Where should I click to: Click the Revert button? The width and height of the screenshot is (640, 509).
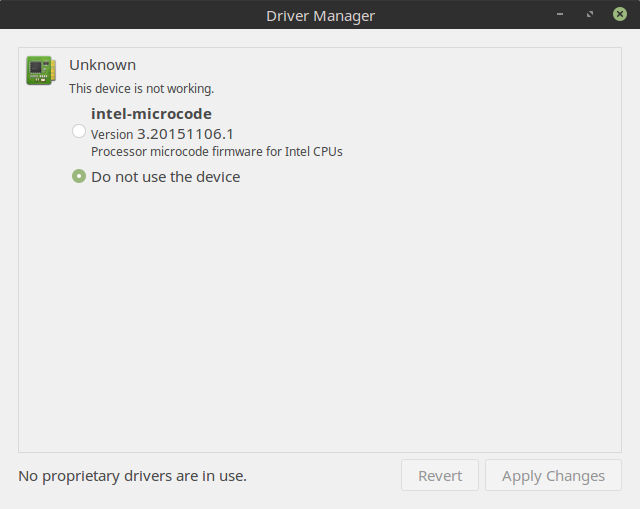[x=440, y=476]
